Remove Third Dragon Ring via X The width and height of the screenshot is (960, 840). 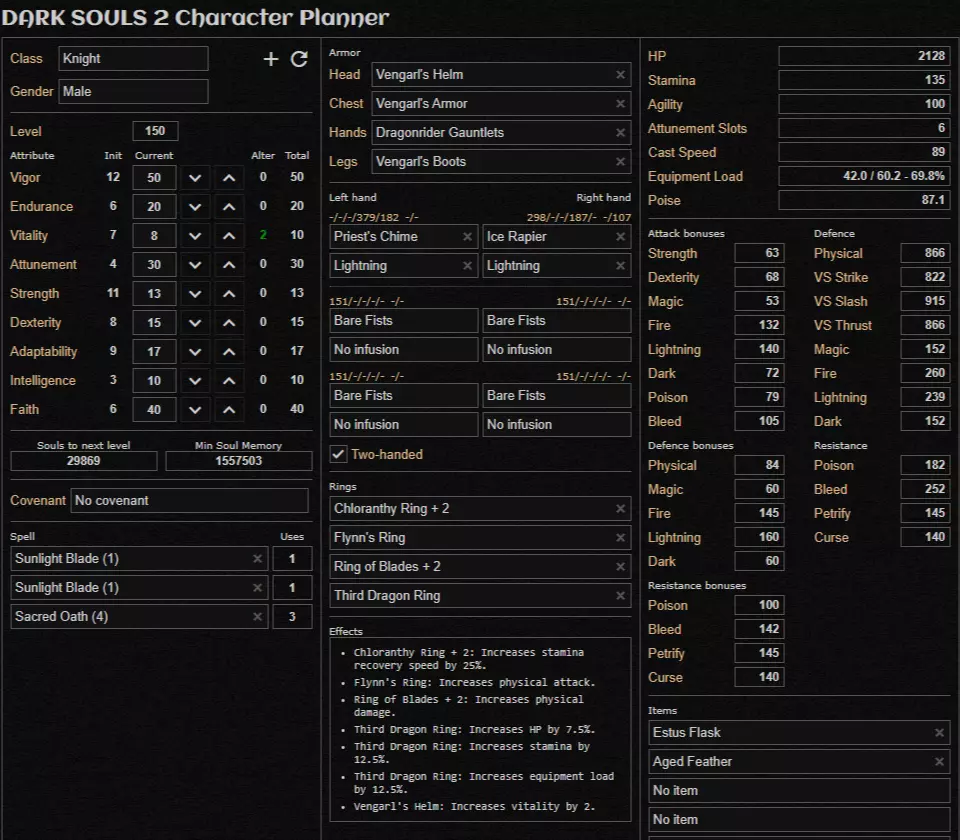coord(620,596)
